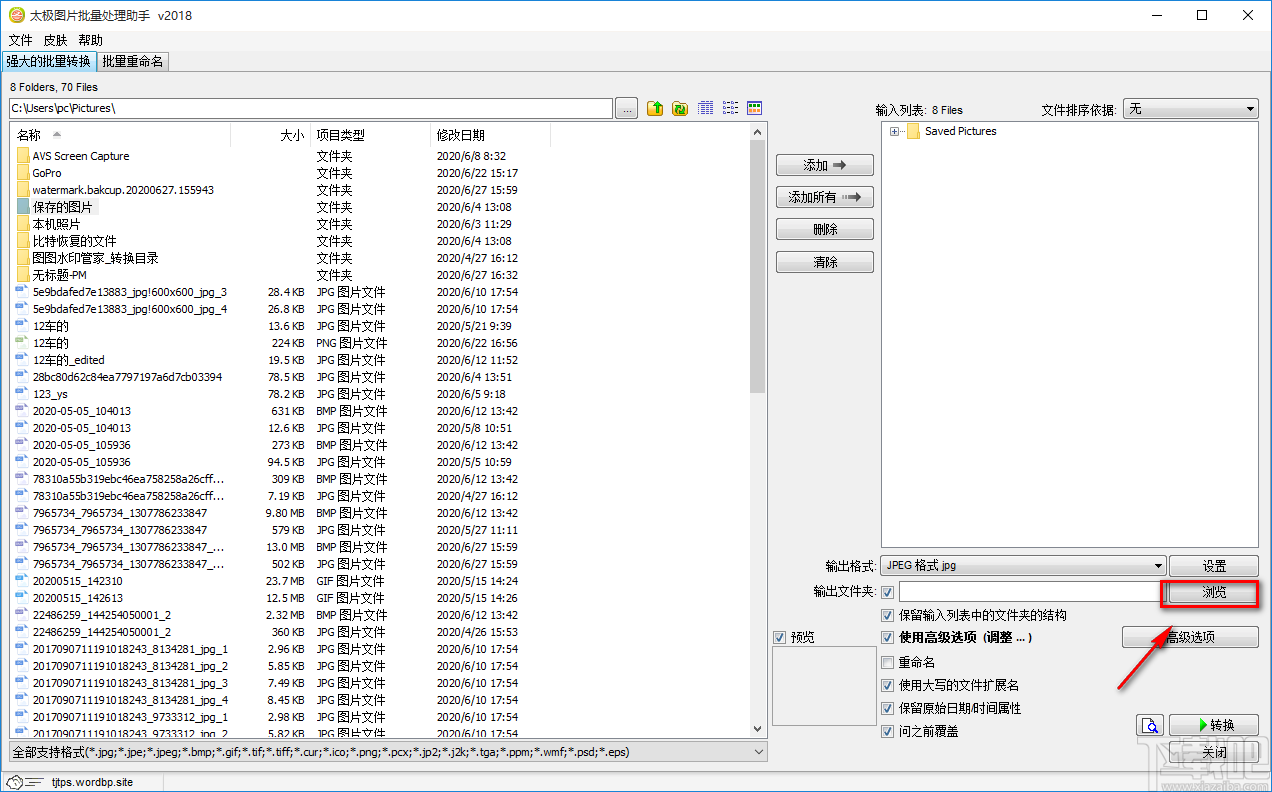Image resolution: width=1272 pixels, height=792 pixels.
Task: Start conversion with 转换 button
Action: click(x=1214, y=726)
